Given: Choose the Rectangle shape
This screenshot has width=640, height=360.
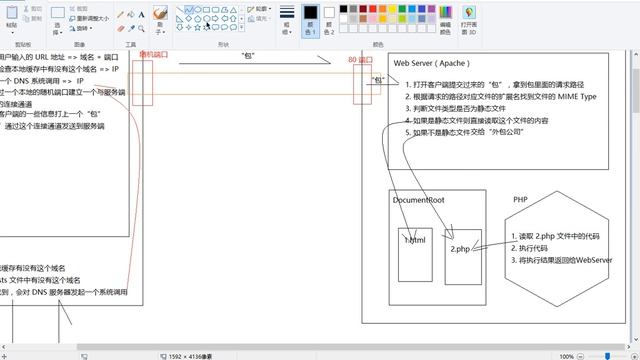Looking at the screenshot, I should click(x=207, y=10).
